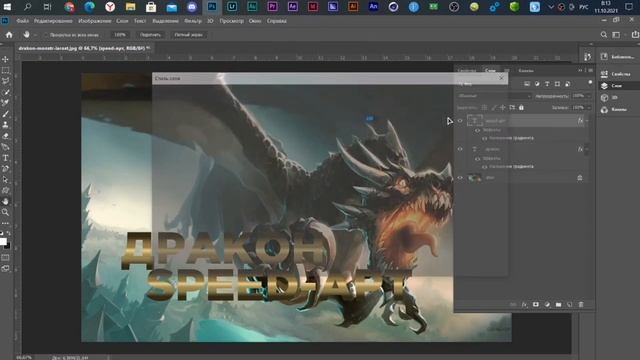Image resolution: width=640 pixels, height=360 pixels.
Task: Open the workspace switcher icon
Action: (616, 35)
